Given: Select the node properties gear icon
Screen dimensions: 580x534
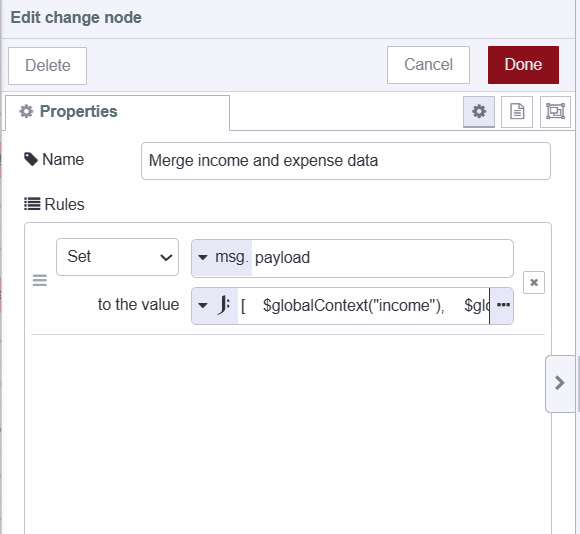Looking at the screenshot, I should pos(479,112).
